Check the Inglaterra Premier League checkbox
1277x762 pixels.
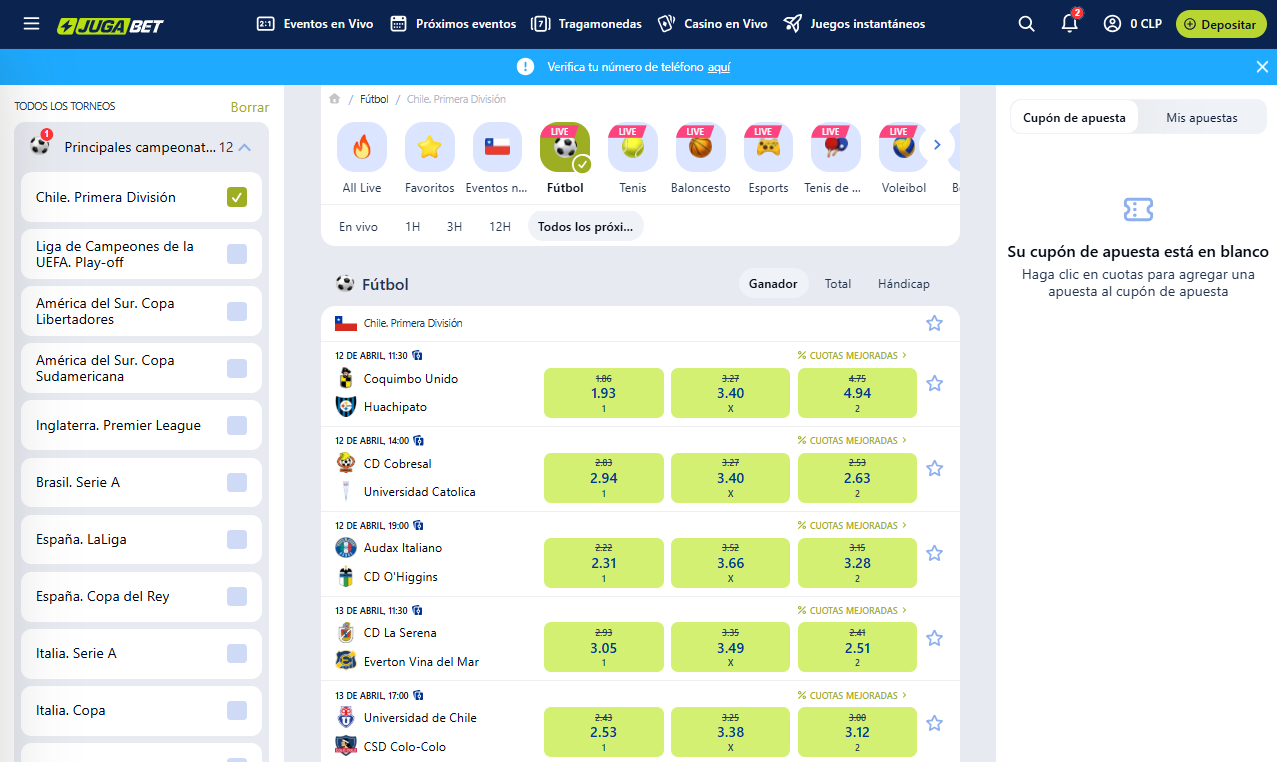point(237,425)
